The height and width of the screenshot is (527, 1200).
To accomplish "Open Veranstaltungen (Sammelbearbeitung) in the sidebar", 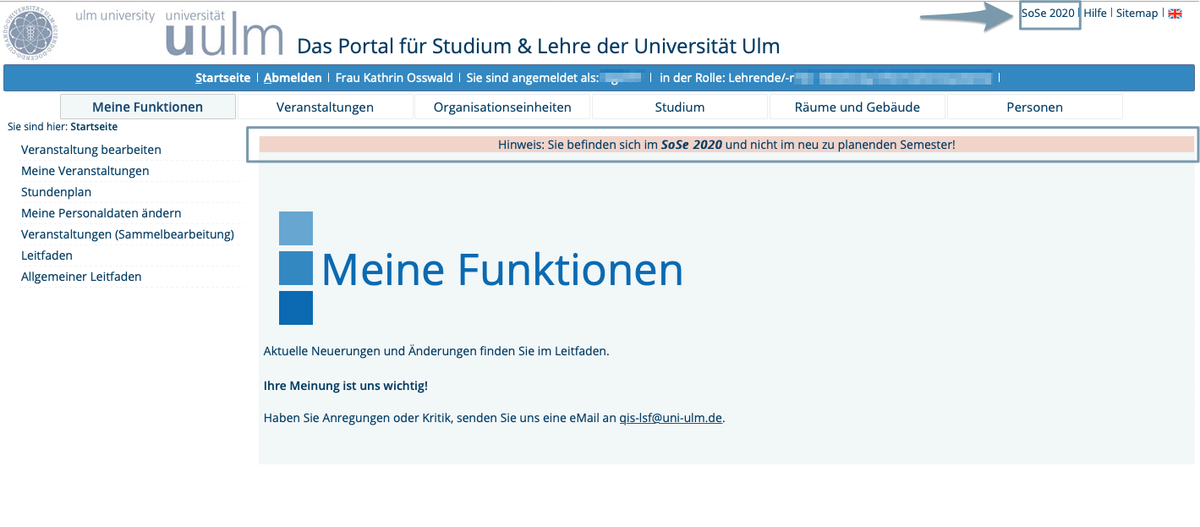I will click(127, 234).
